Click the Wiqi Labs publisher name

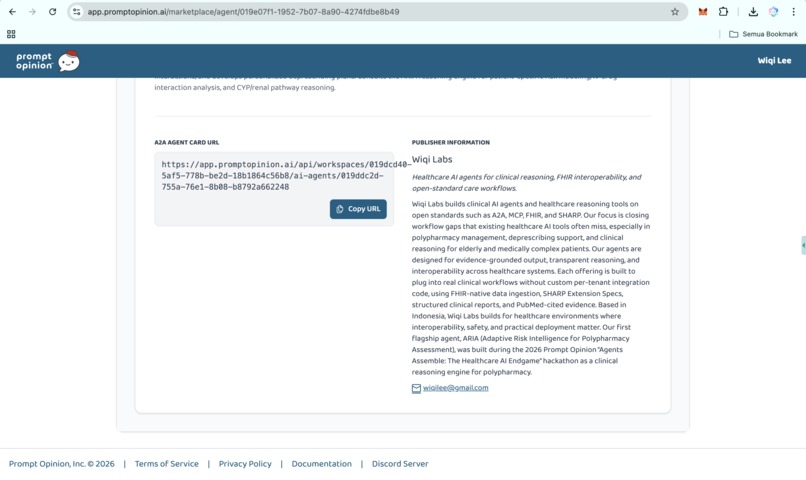(x=432, y=159)
